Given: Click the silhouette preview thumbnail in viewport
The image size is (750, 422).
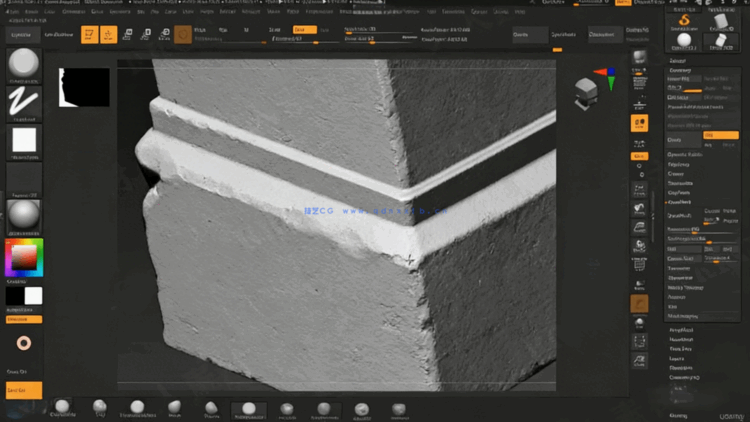Looking at the screenshot, I should tap(84, 87).
